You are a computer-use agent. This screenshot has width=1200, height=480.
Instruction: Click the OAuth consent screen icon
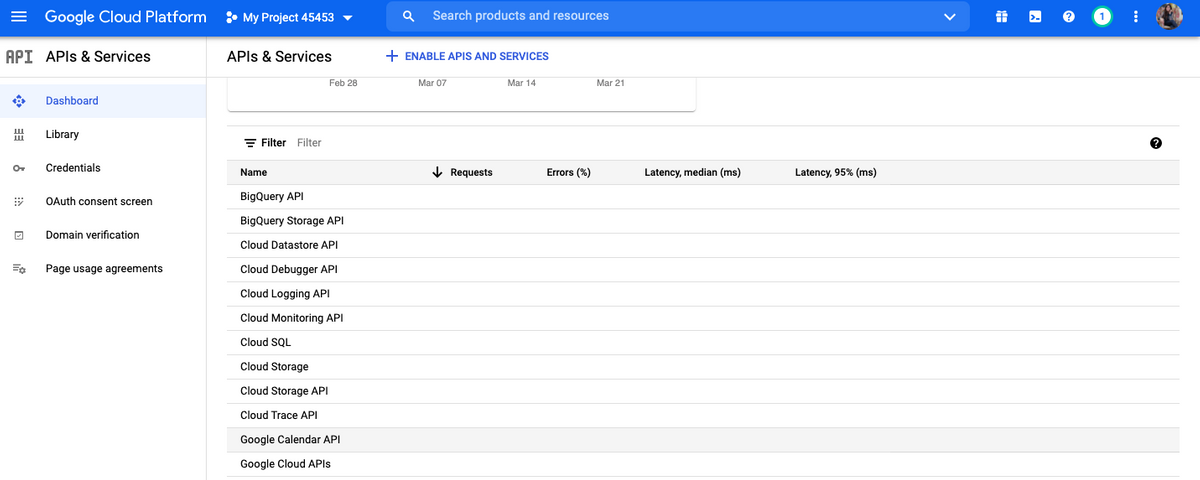pyautogui.click(x=18, y=202)
